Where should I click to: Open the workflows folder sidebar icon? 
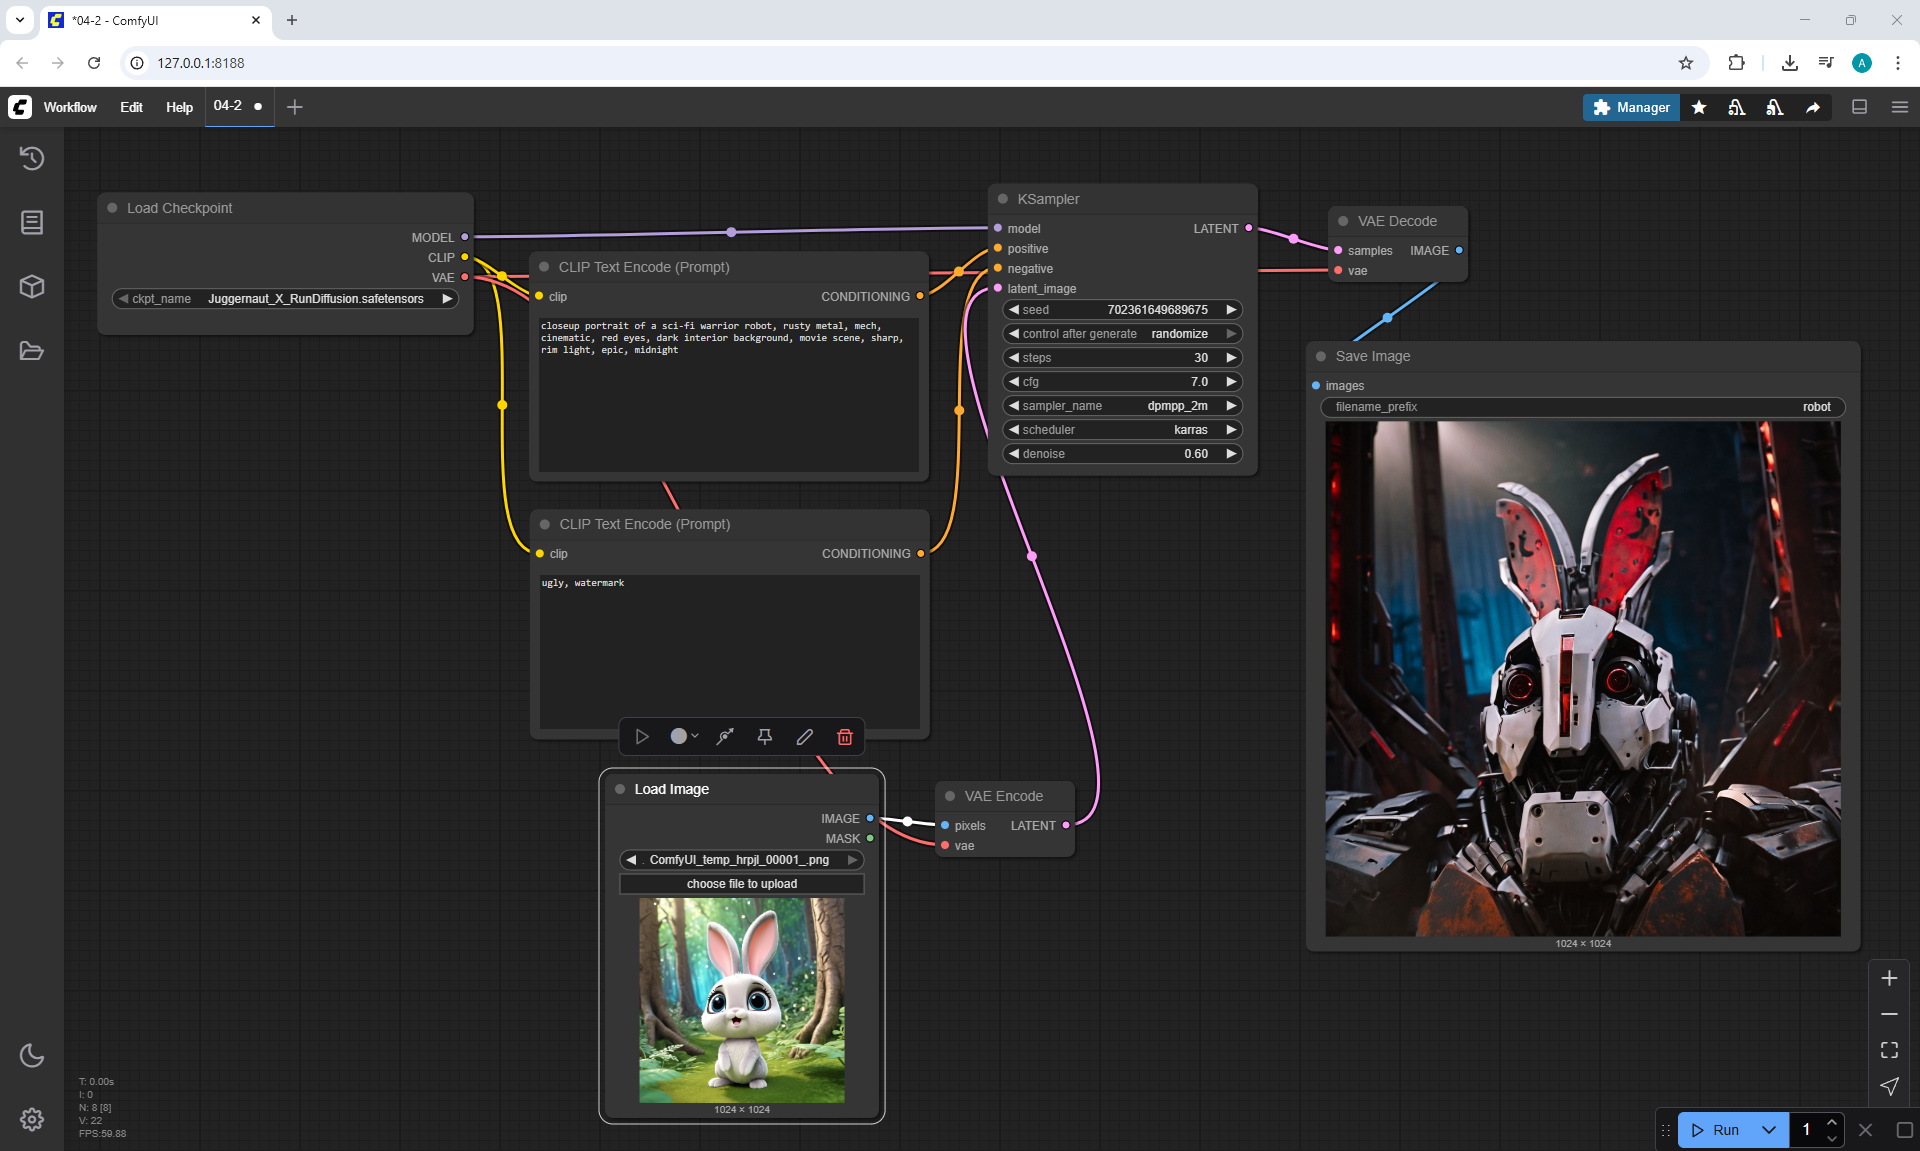32,351
